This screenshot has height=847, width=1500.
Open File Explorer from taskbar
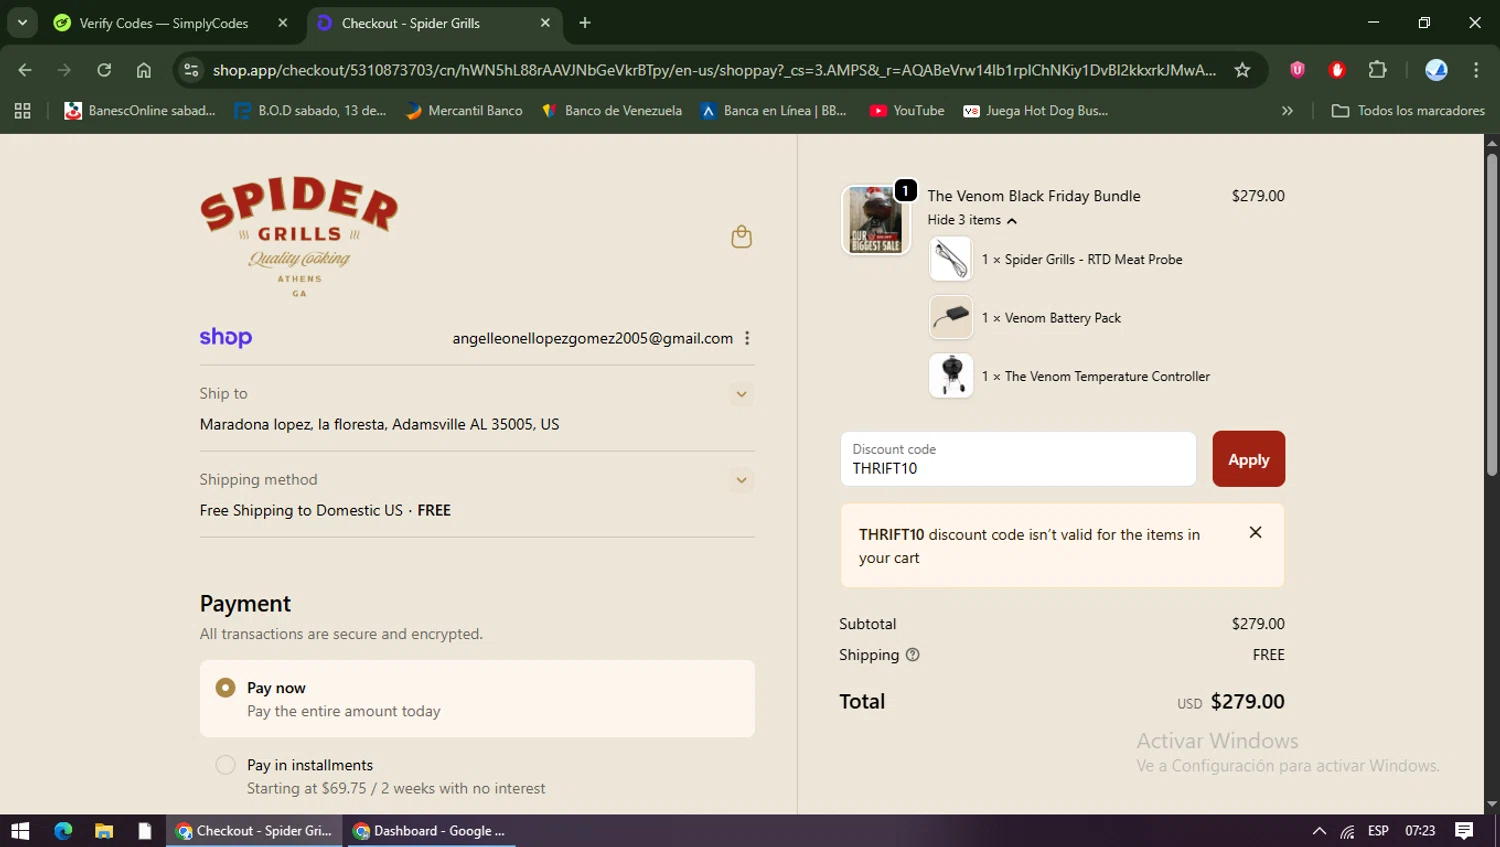tap(104, 831)
